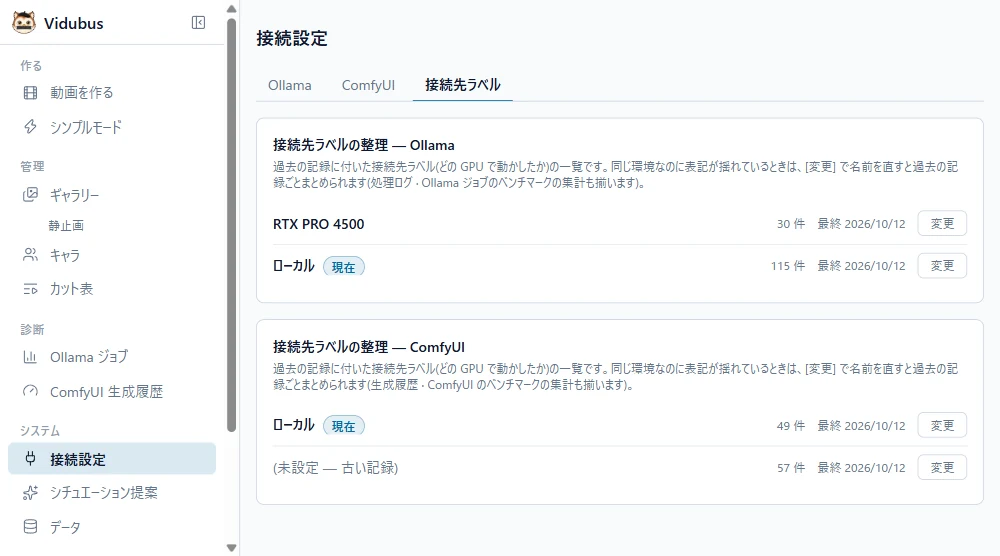Click the database icon beside データ
1000x556 pixels.
(30, 527)
